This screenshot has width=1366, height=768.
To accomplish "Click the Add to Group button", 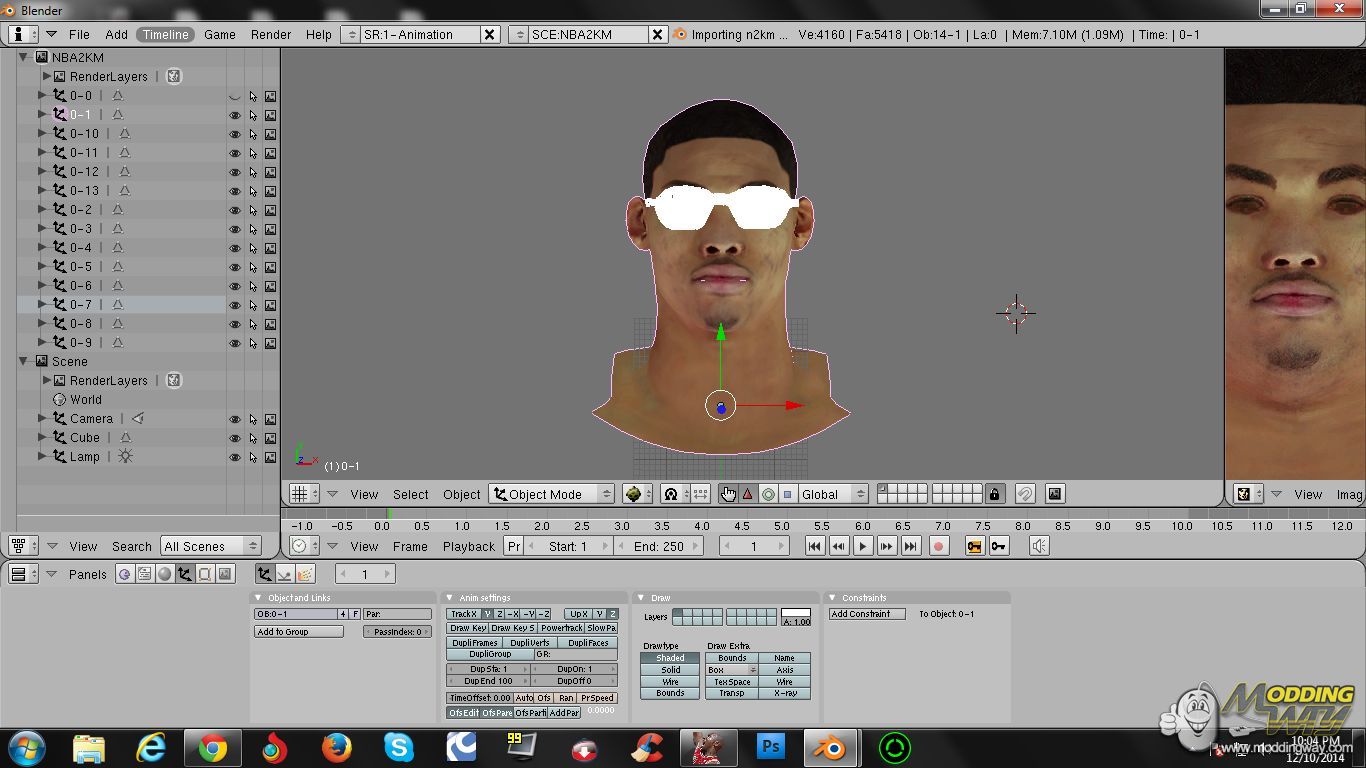I will (298, 632).
